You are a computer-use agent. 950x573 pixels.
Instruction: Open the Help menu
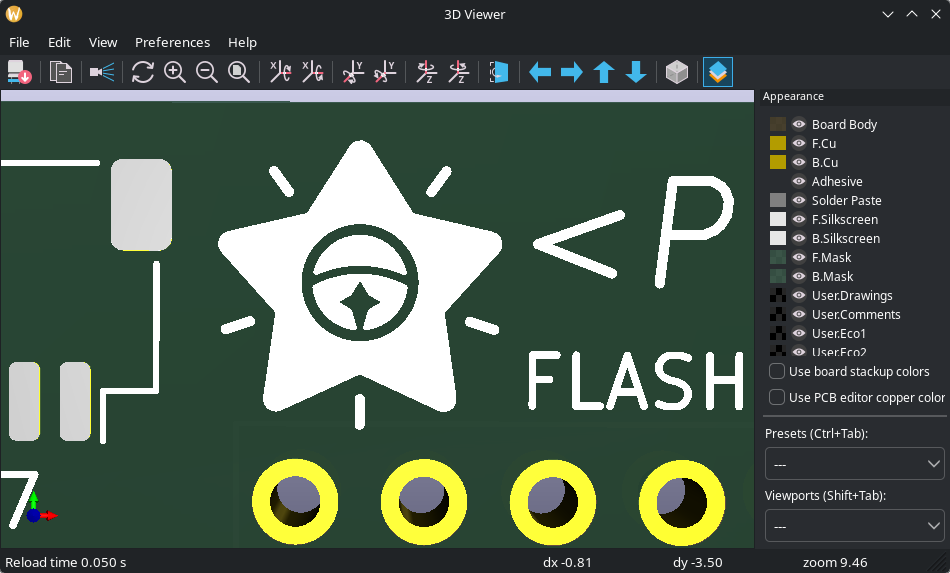click(x=242, y=42)
